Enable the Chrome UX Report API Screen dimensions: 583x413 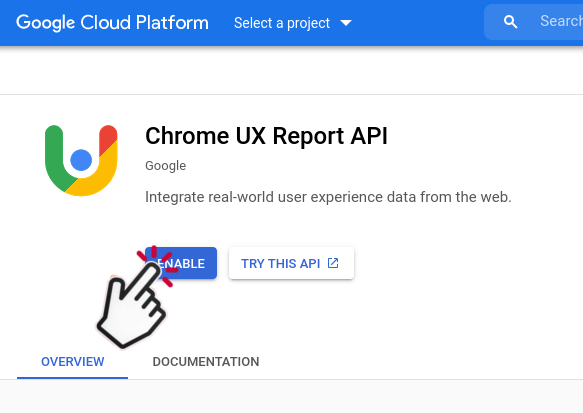[181, 263]
